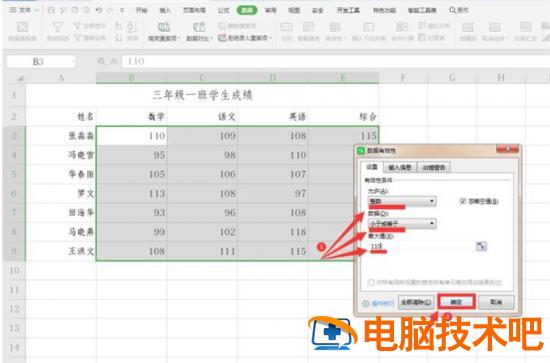Click the 全部清除 button
The image size is (550, 363).
(416, 302)
